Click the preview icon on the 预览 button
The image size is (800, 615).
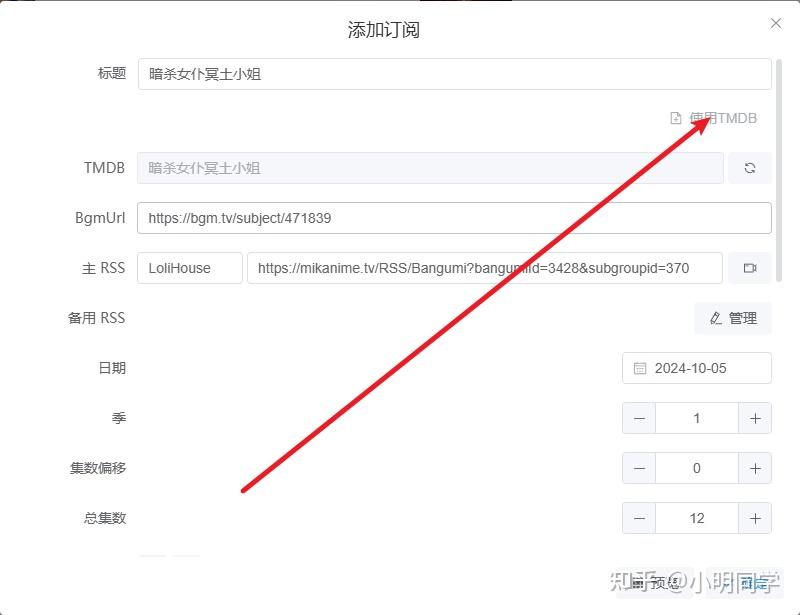[x=638, y=582]
